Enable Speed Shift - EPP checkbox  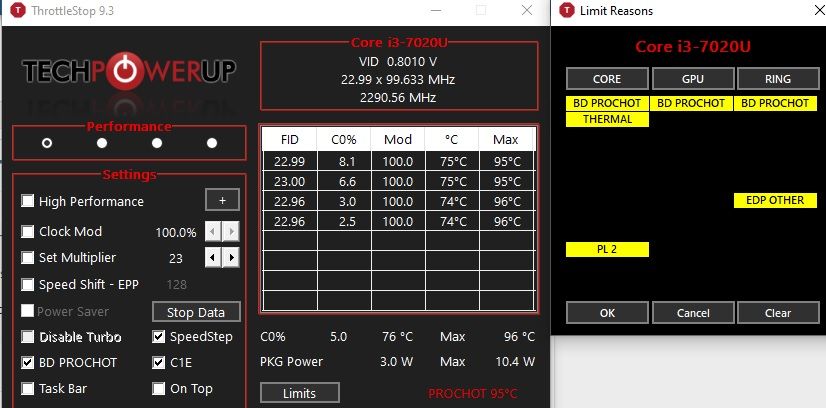pyautogui.click(x=27, y=285)
